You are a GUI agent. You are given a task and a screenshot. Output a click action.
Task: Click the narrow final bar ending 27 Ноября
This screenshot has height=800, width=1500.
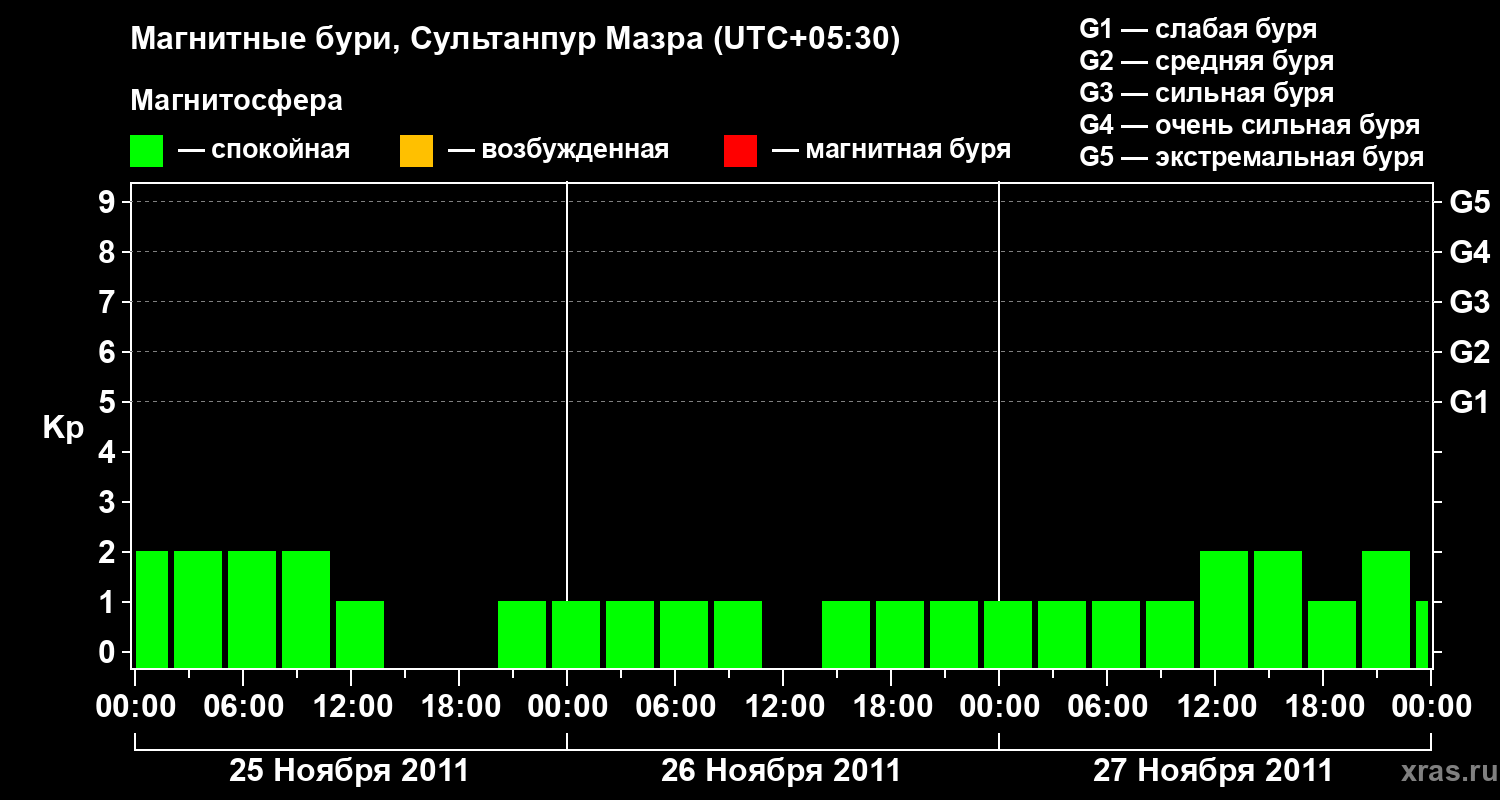(x=1422, y=634)
